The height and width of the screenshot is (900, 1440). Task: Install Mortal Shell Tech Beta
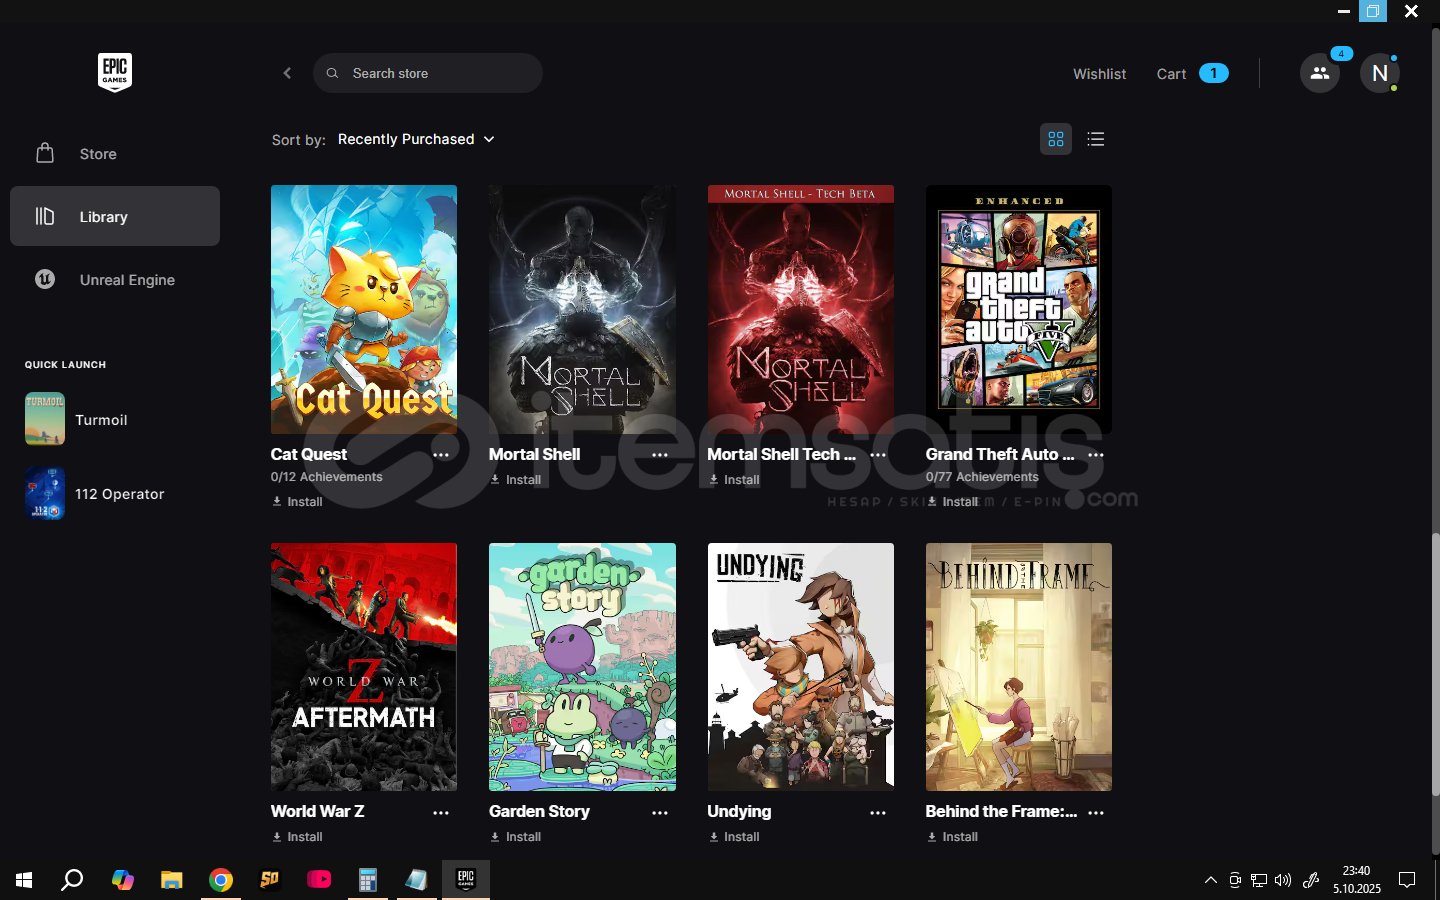pyautogui.click(x=734, y=480)
